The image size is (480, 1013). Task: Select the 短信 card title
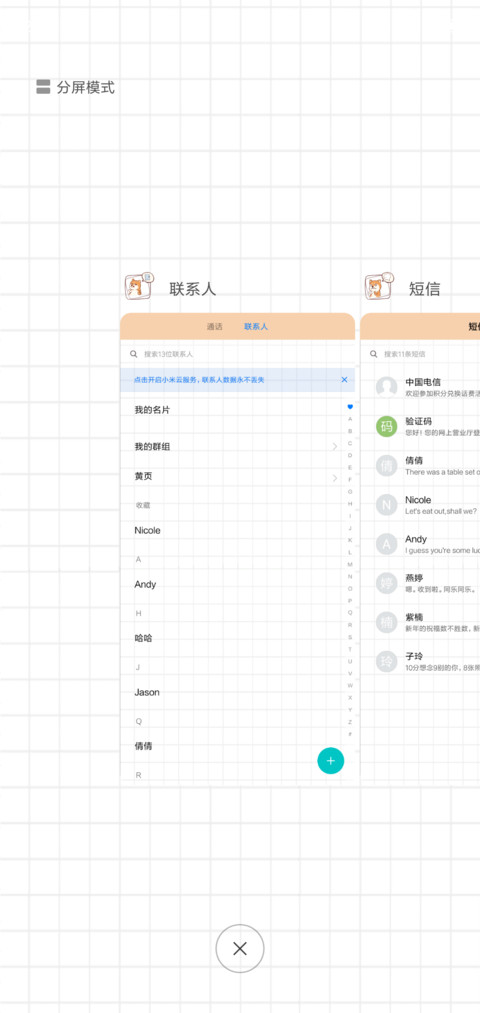coord(424,289)
